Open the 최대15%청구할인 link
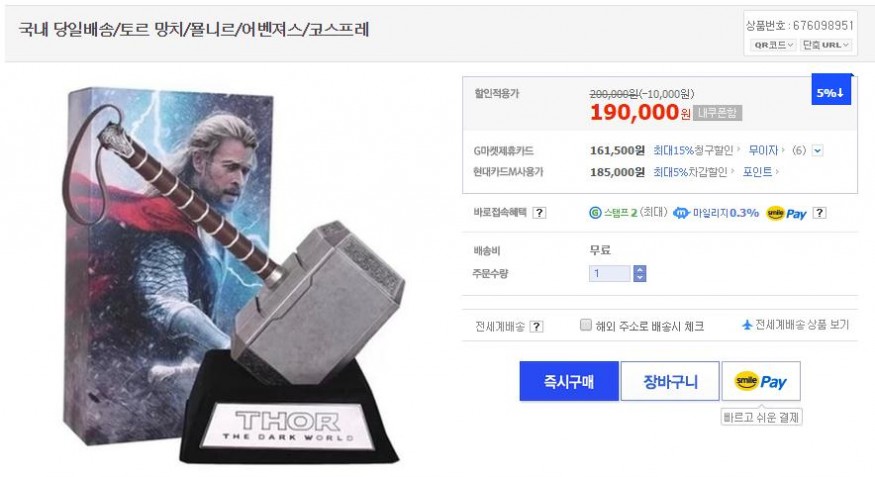Viewport: 875px width, 477px height. pyautogui.click(x=695, y=151)
